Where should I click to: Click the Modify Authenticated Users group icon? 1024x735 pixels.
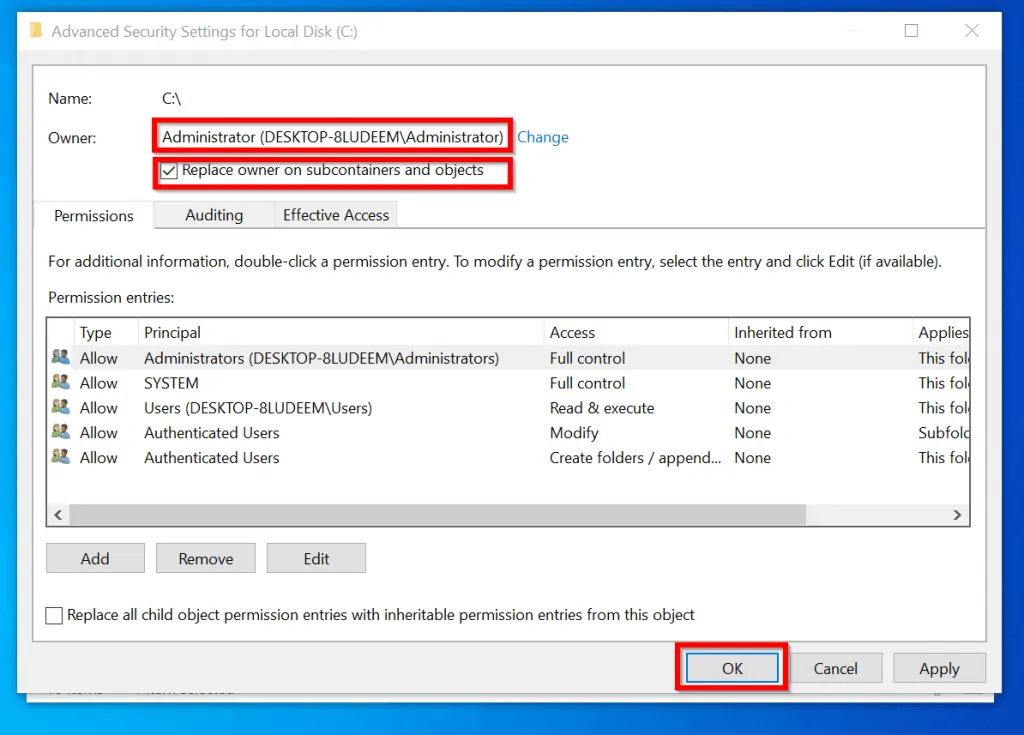61,431
